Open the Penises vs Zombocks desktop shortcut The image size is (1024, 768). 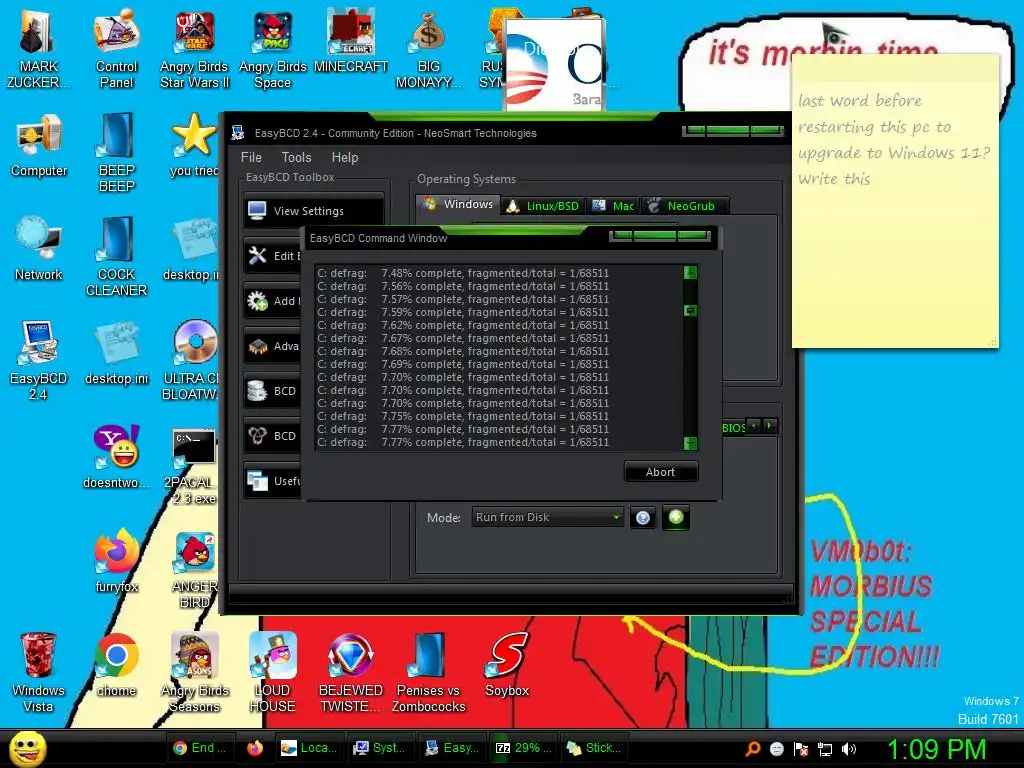[428, 673]
